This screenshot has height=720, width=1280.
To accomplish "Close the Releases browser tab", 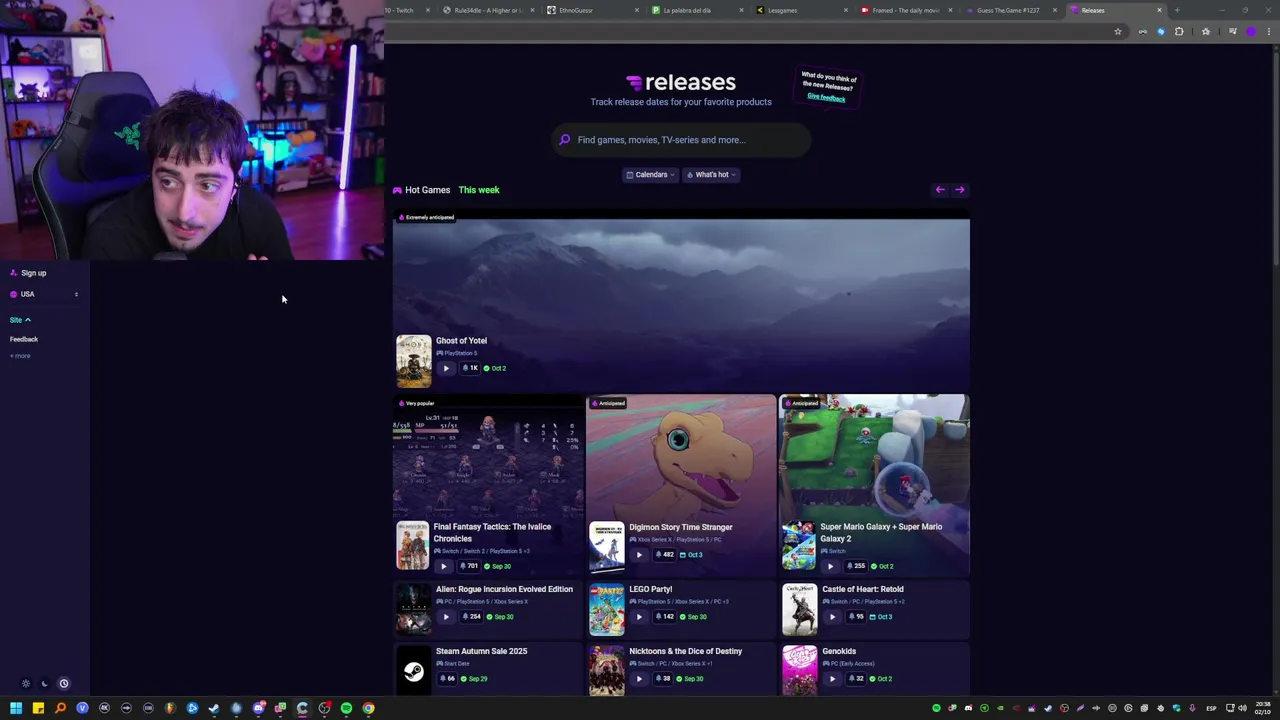I will click(x=1159, y=10).
